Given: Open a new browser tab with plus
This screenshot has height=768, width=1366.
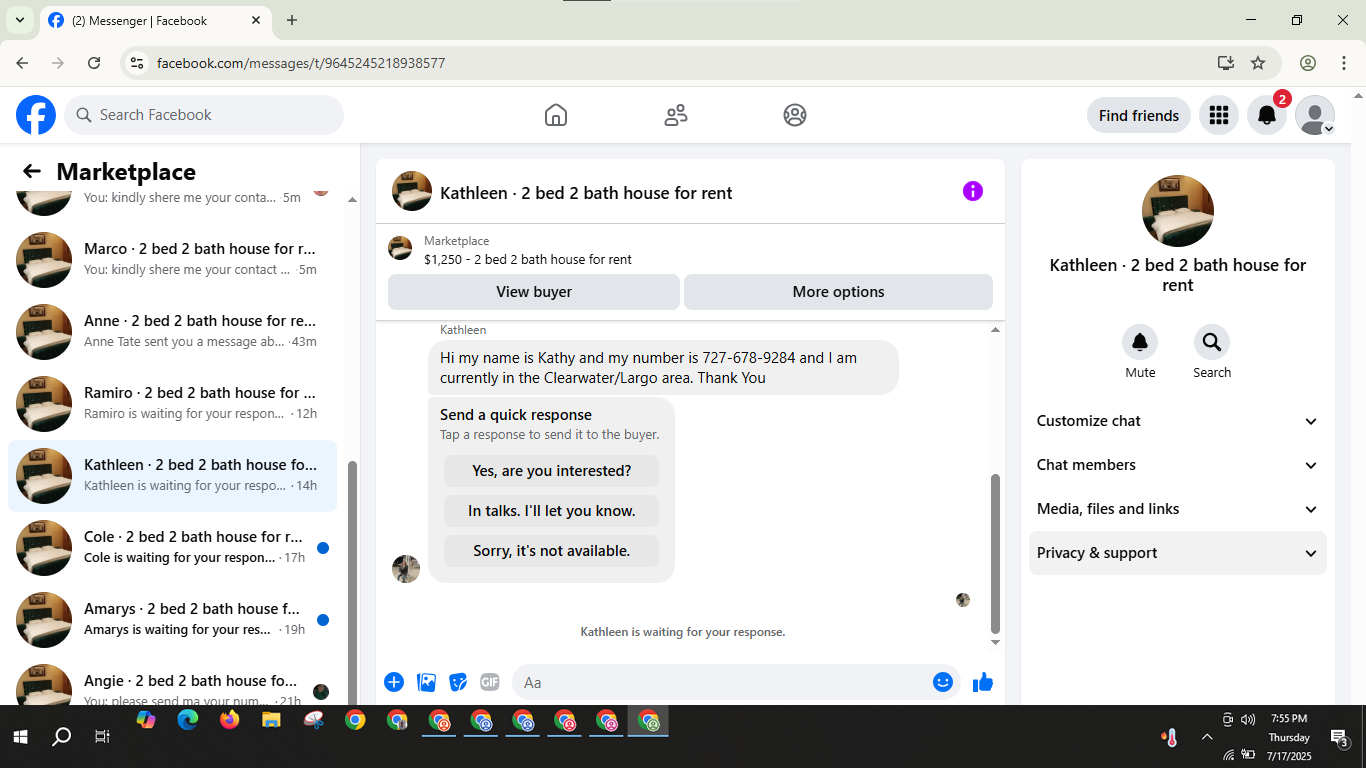Looking at the screenshot, I should tap(292, 20).
